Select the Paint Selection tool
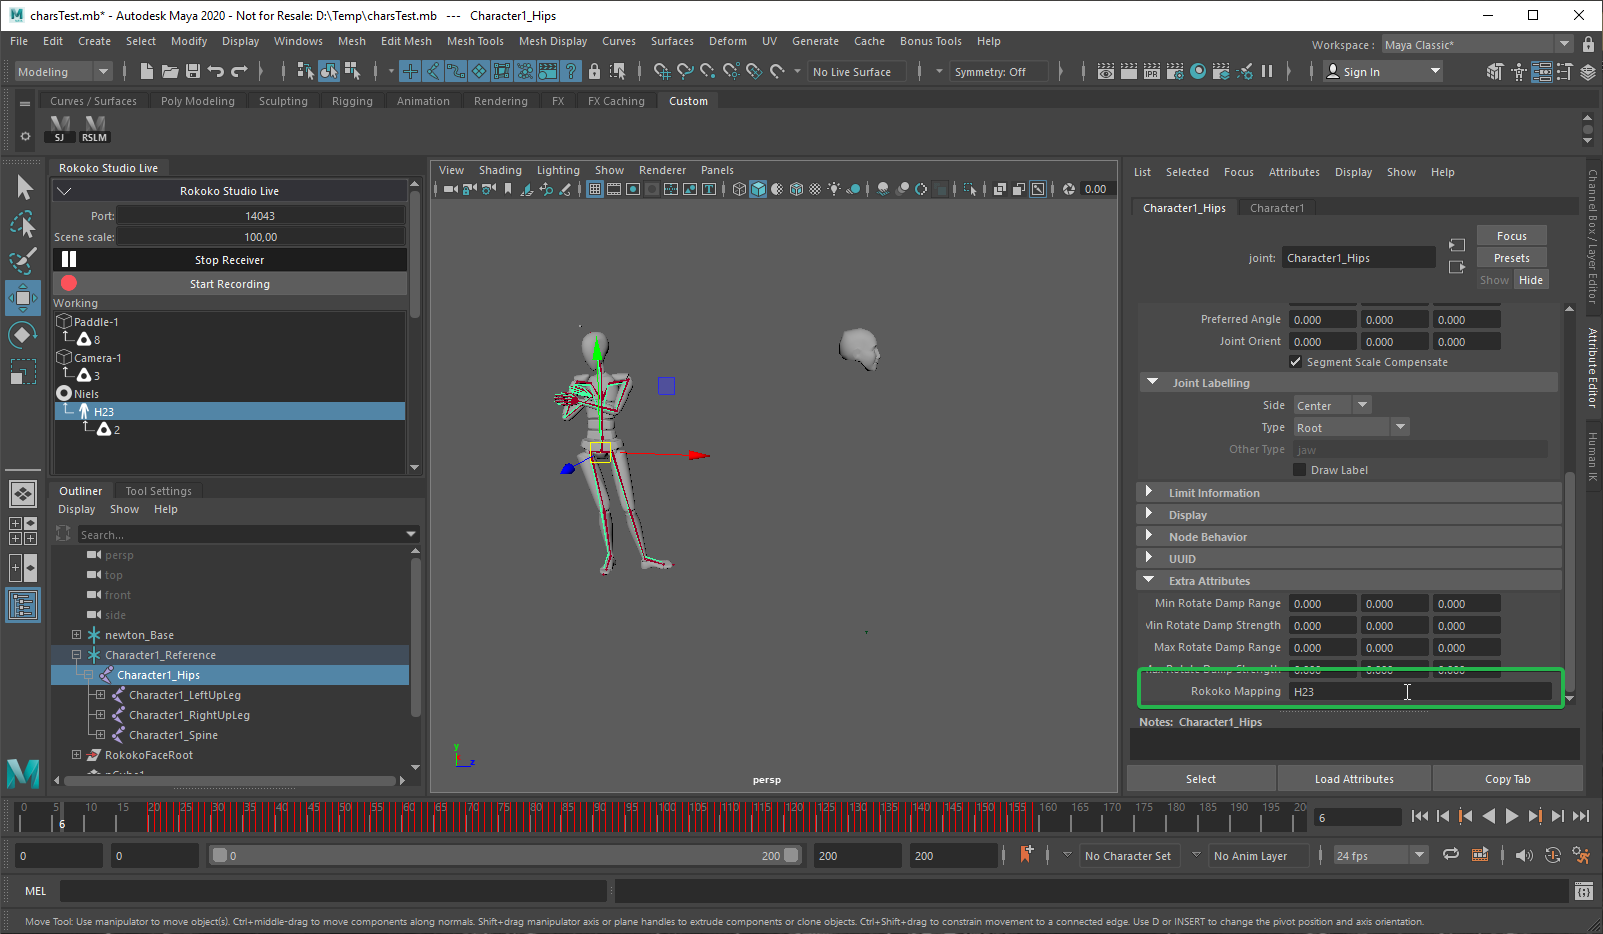Image resolution: width=1603 pixels, height=934 pixels. (x=23, y=261)
